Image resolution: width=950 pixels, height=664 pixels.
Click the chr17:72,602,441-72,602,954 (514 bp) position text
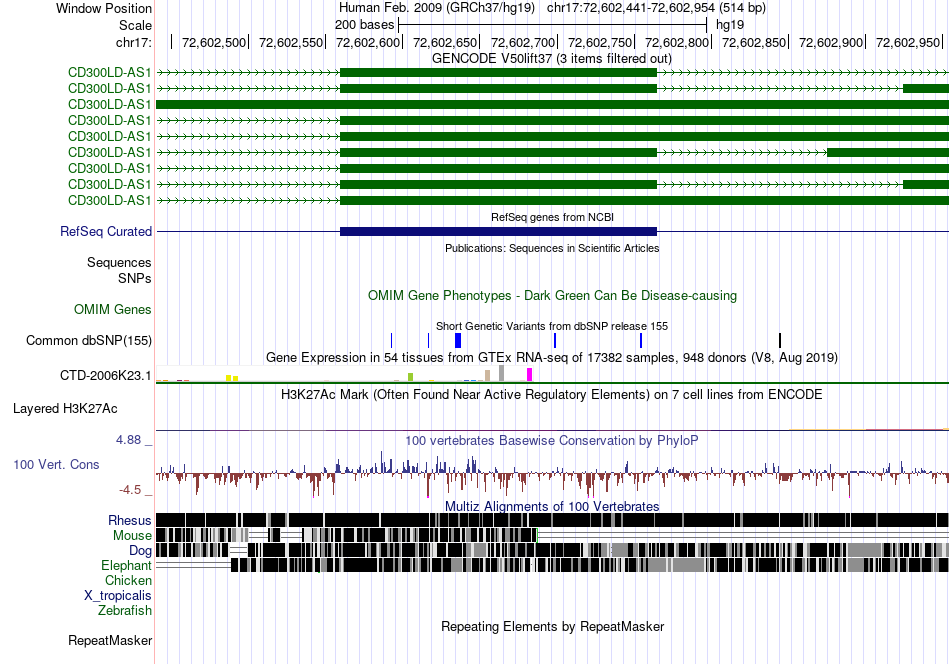pyautogui.click(x=656, y=8)
